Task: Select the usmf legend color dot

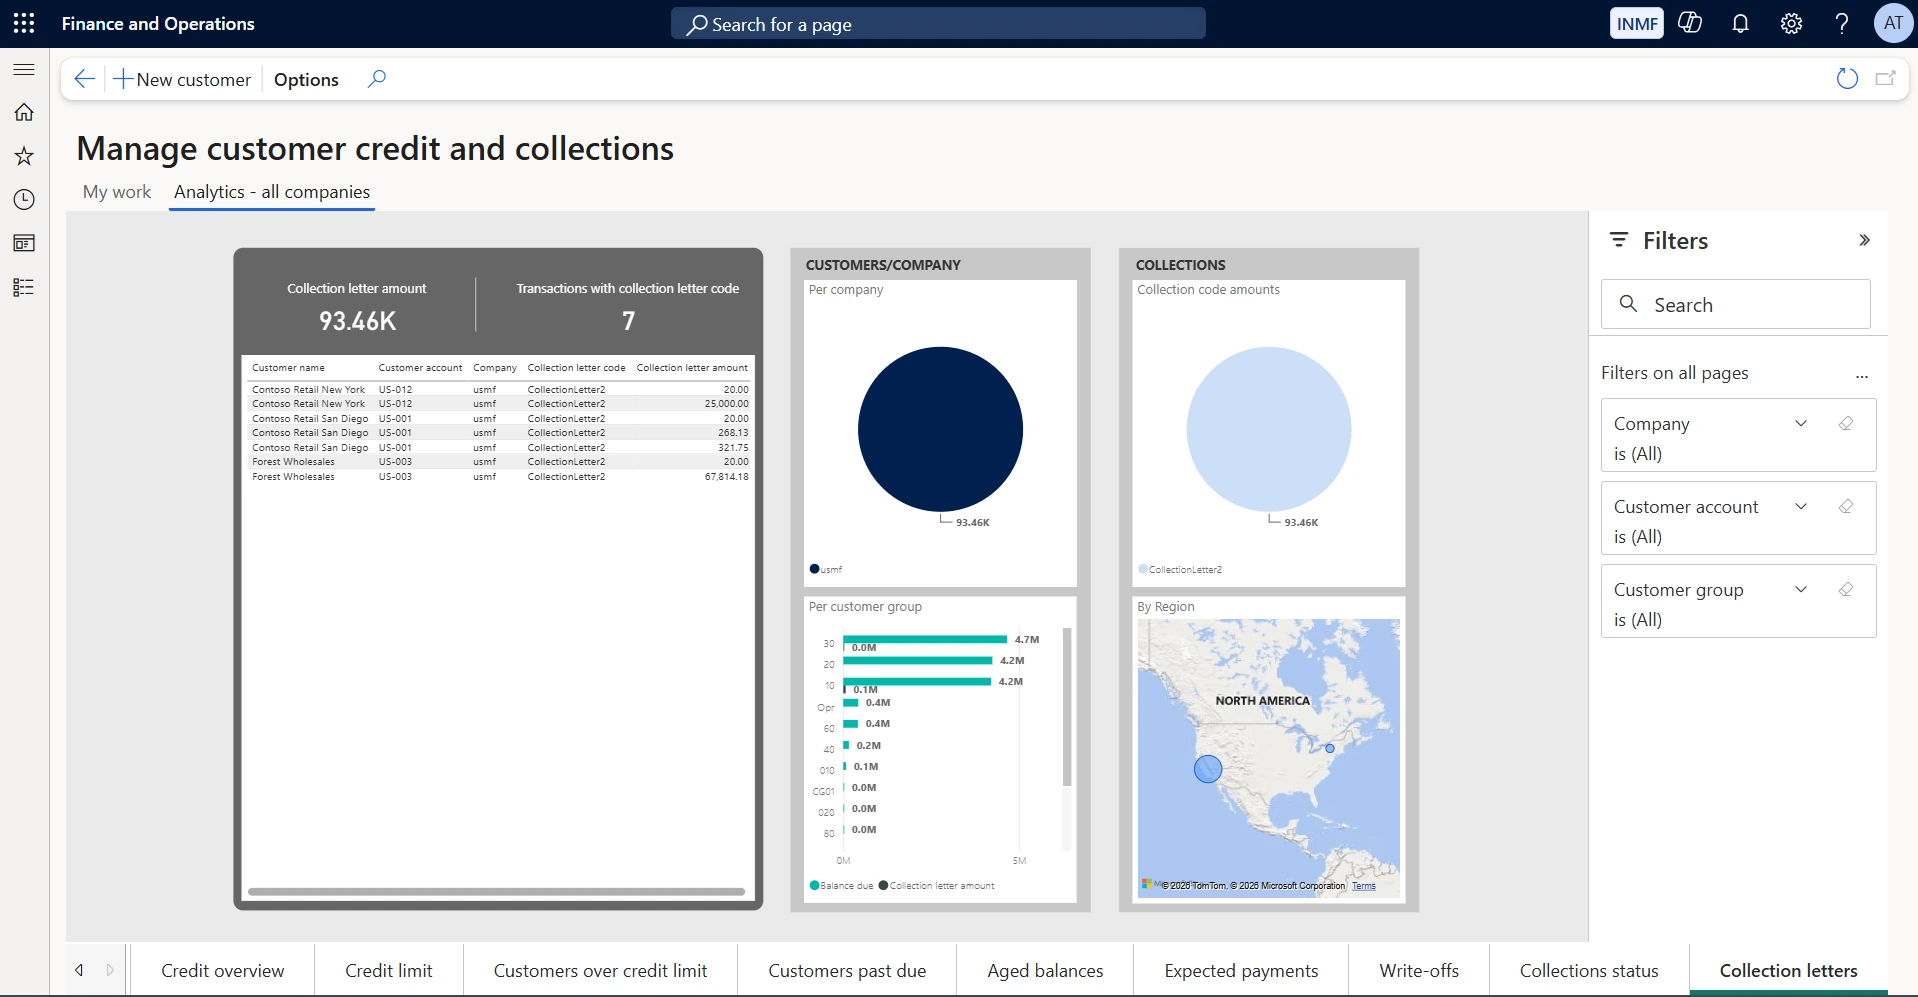Action: tap(814, 569)
